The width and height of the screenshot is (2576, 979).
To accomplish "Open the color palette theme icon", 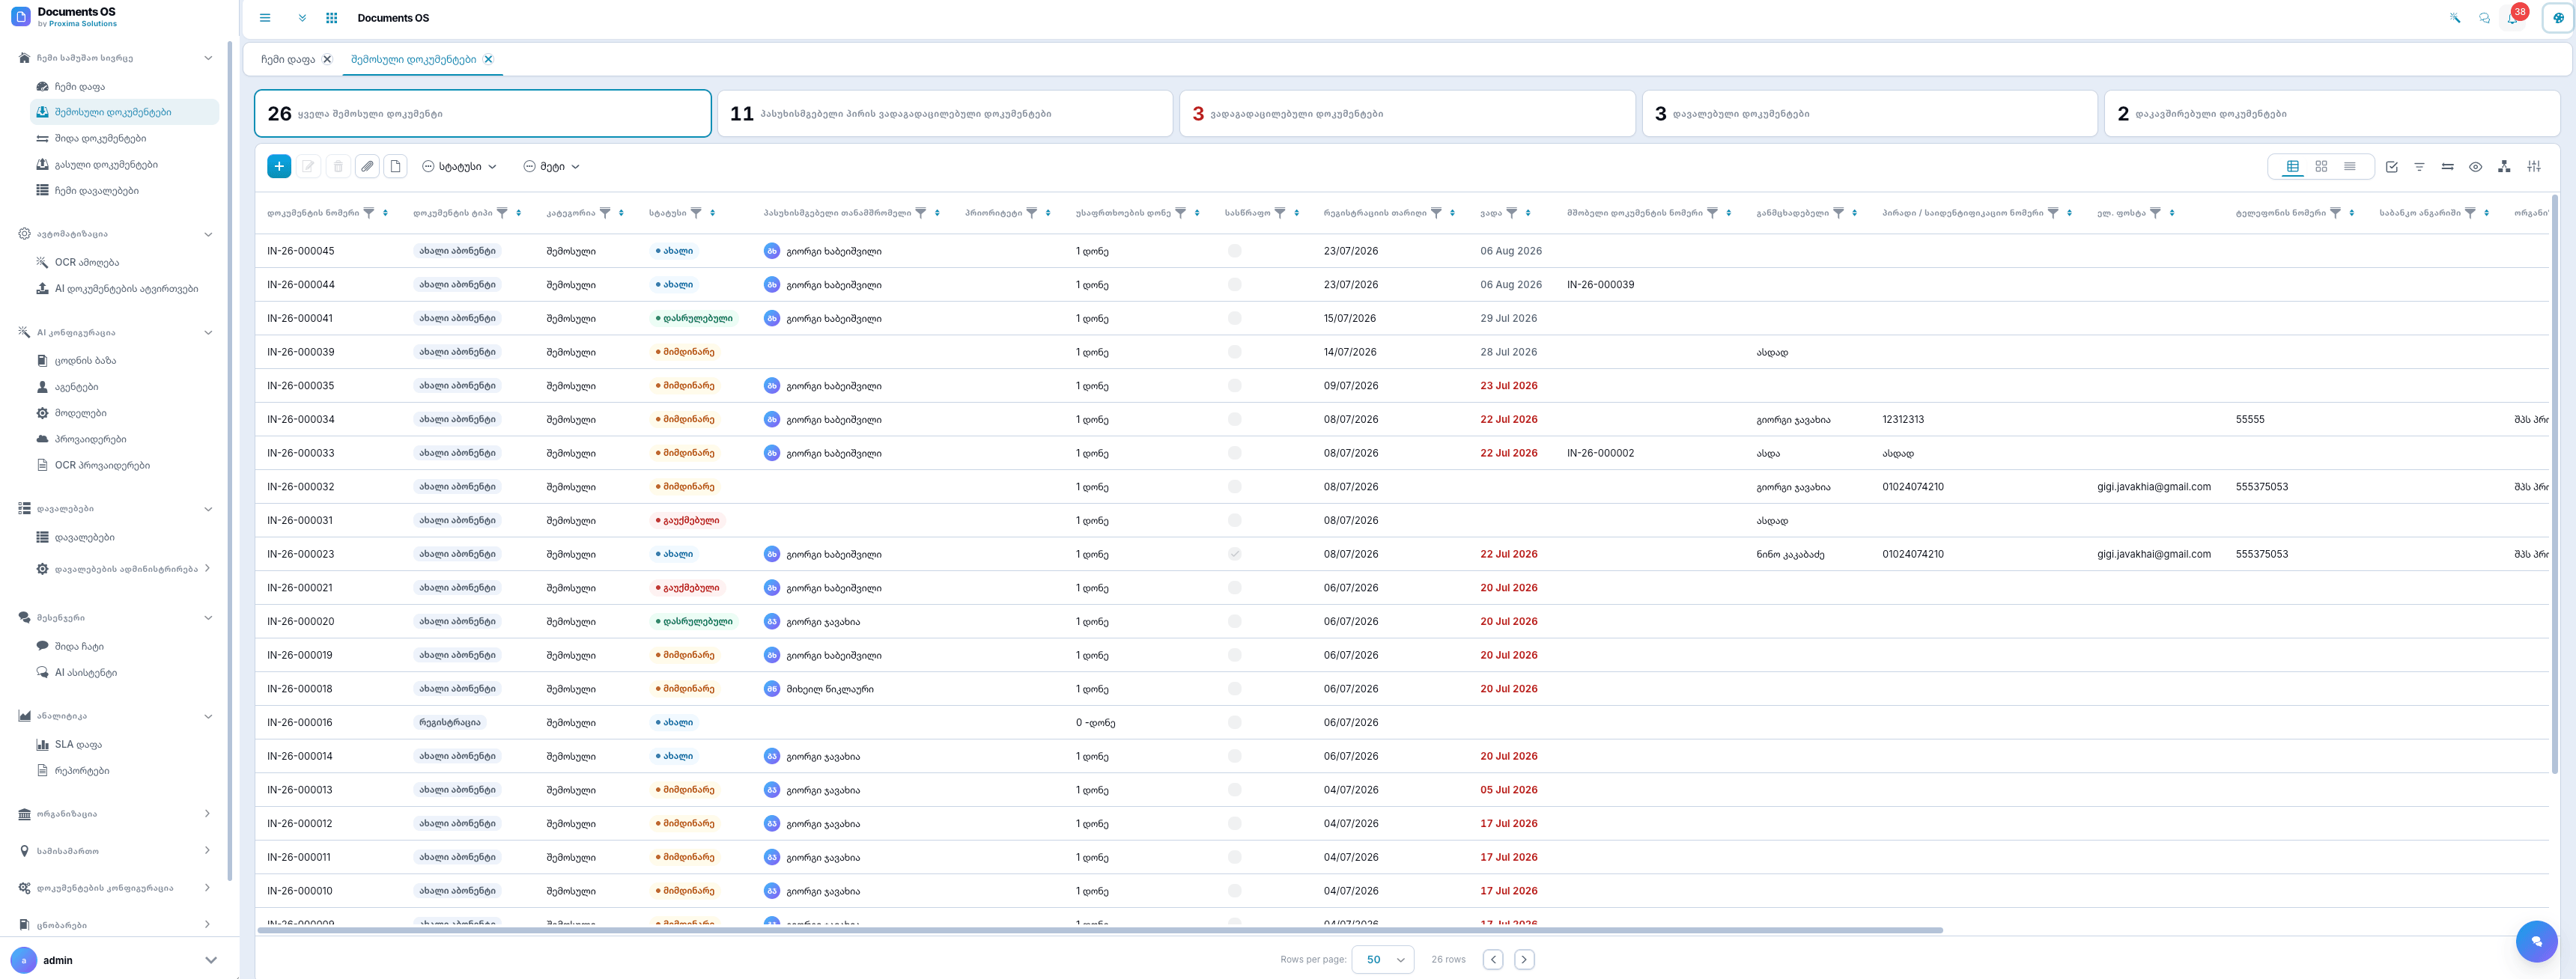I will pos(2558,18).
